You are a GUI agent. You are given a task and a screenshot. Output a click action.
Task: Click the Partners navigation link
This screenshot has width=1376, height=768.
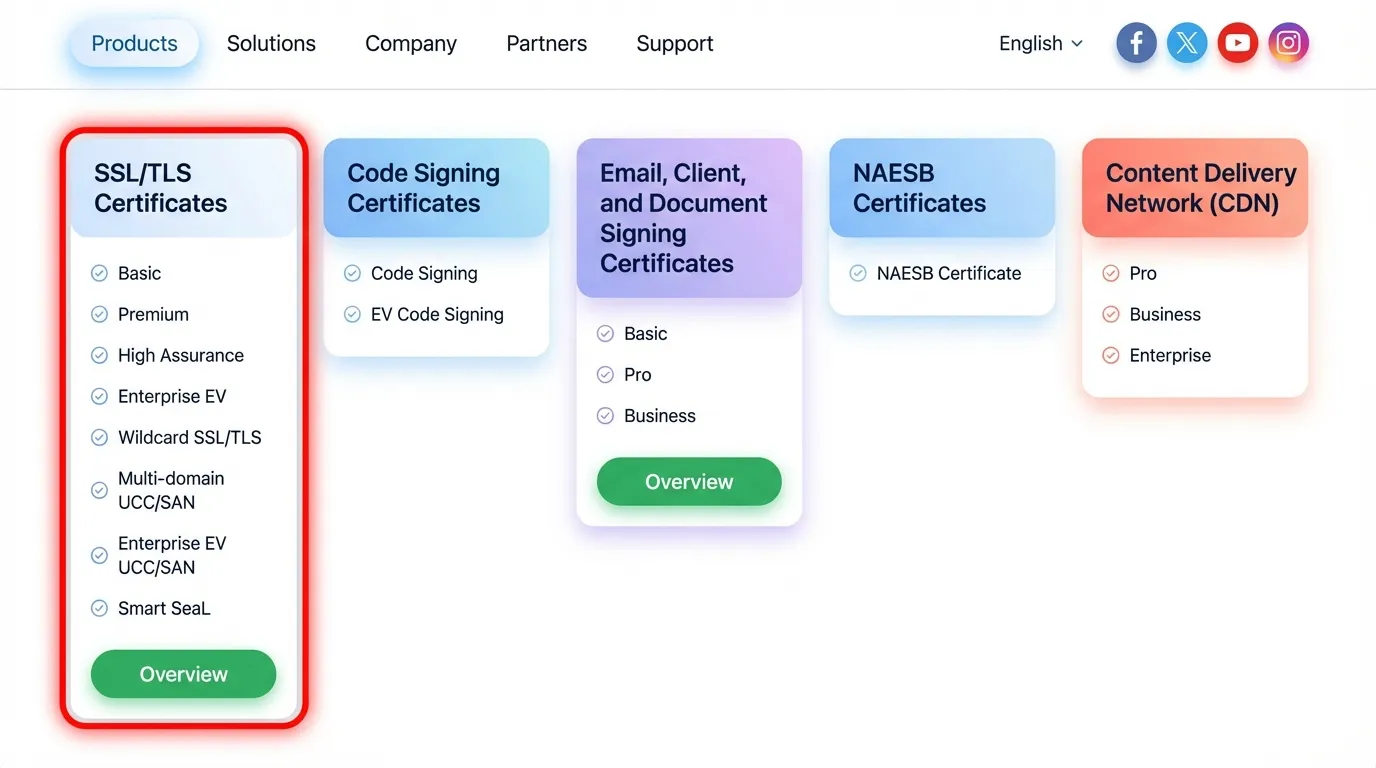pos(546,43)
